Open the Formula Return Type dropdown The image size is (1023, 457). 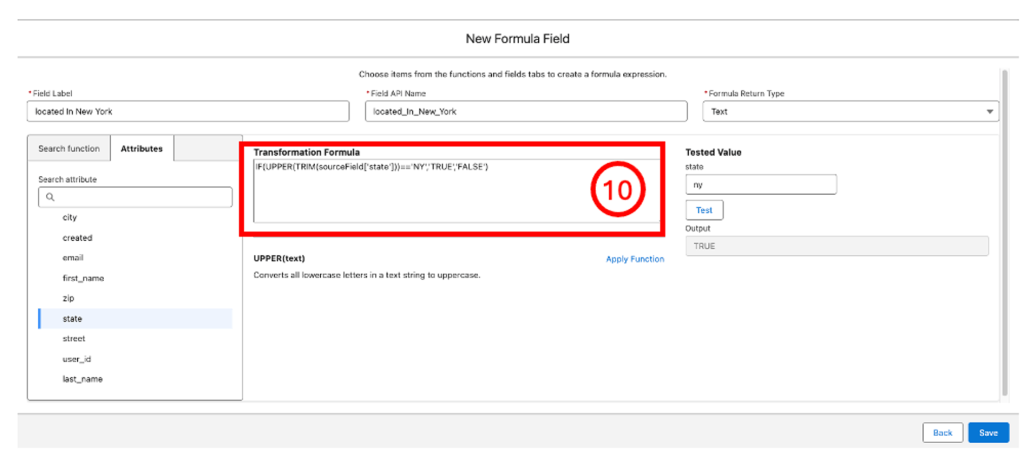point(850,112)
